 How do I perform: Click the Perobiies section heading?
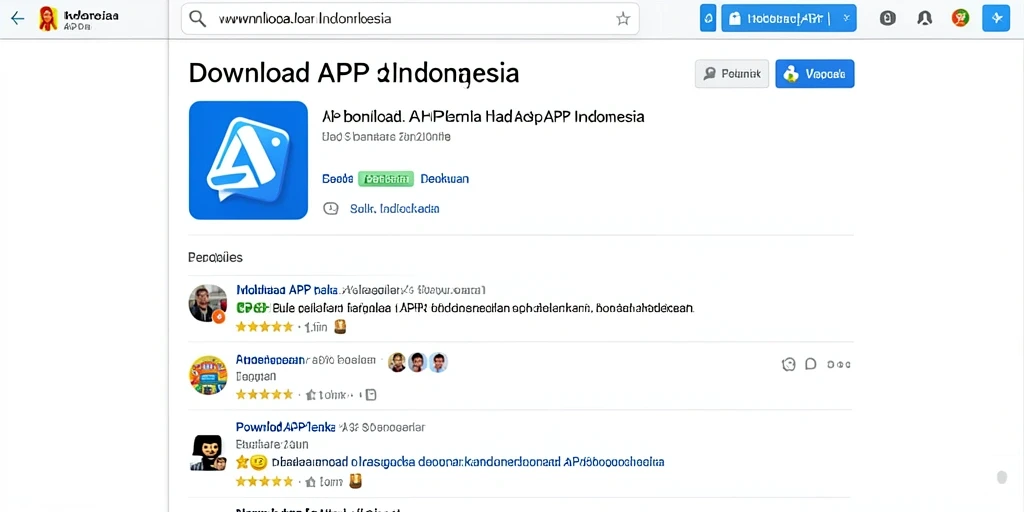tap(216, 257)
